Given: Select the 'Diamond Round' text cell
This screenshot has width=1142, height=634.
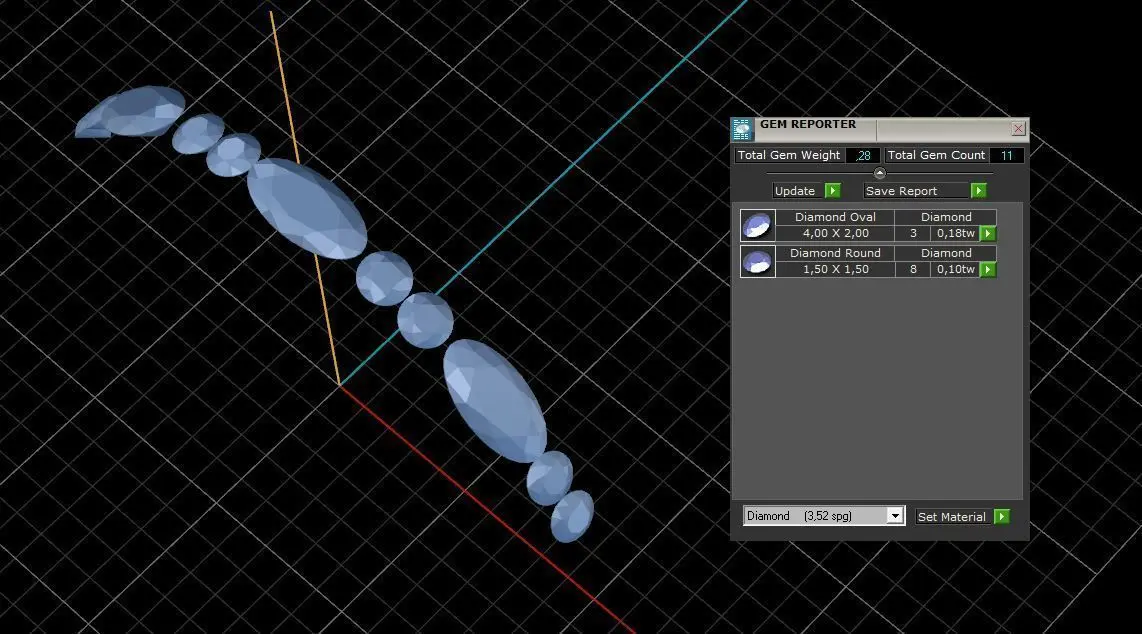Looking at the screenshot, I should click(835, 253).
